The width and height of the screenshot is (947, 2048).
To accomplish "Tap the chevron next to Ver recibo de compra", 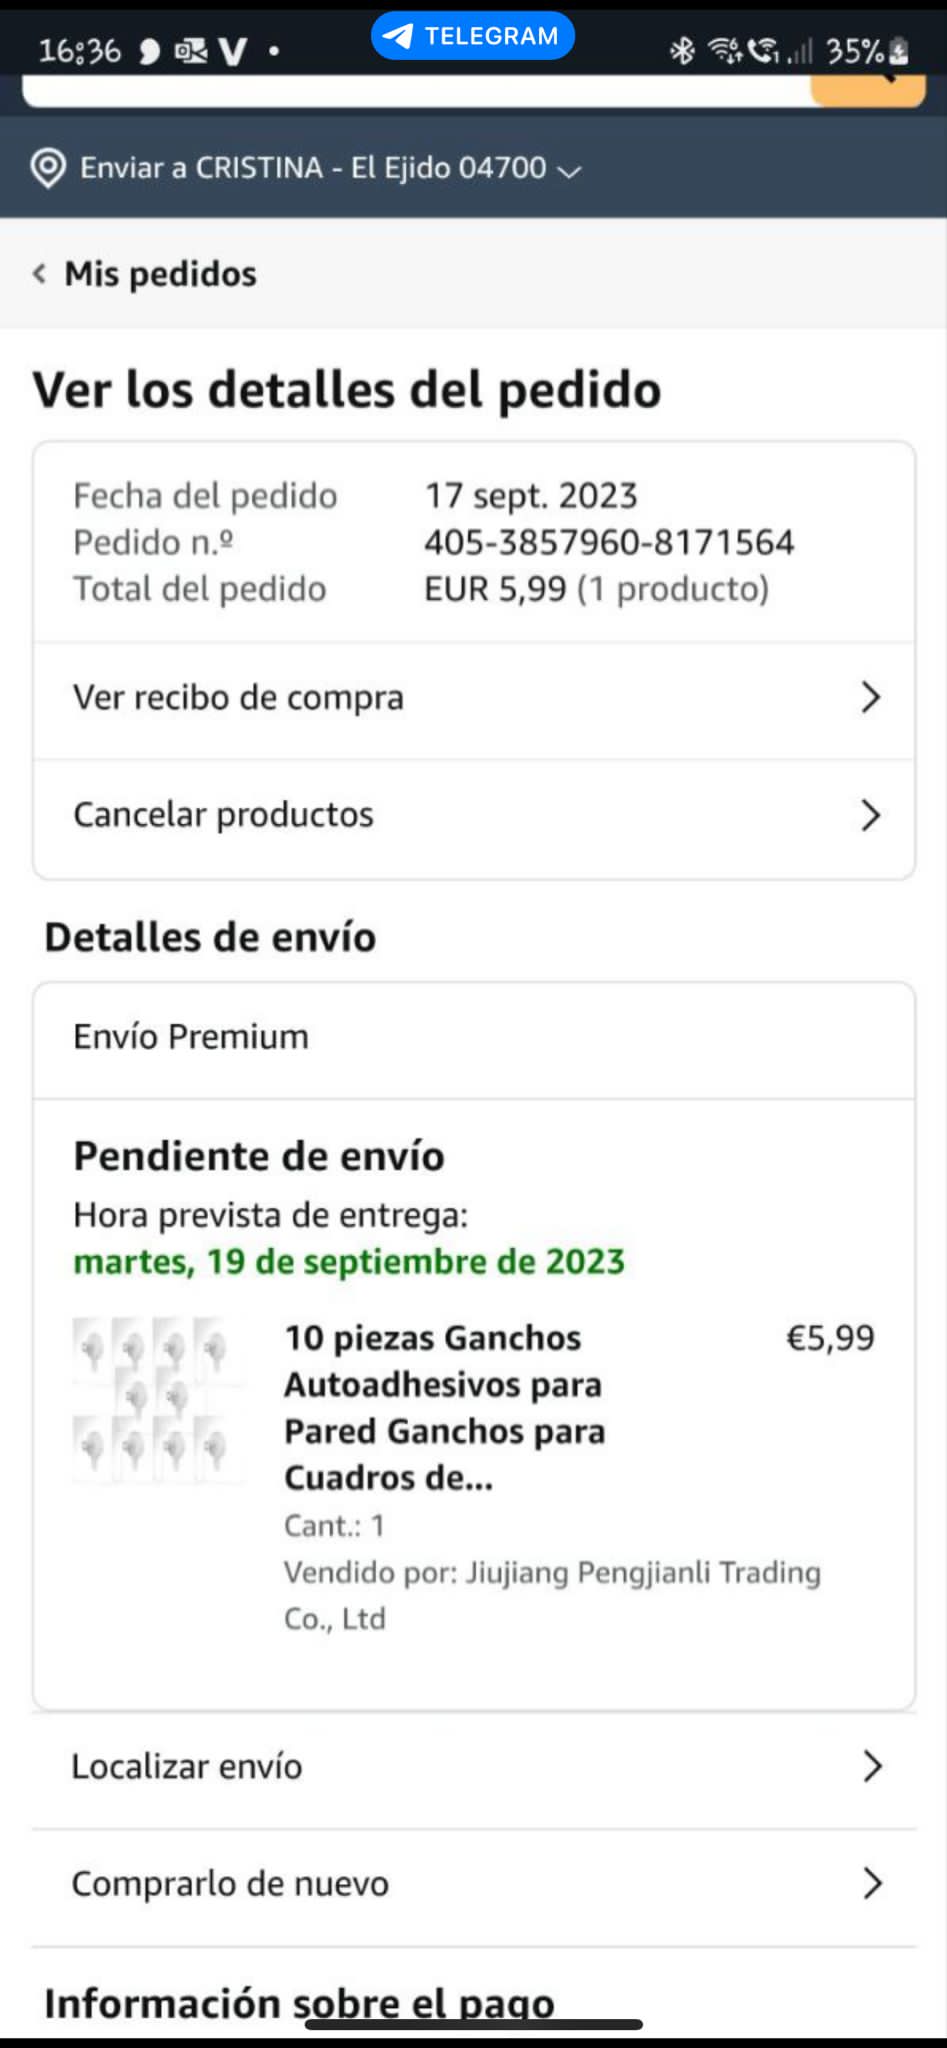I will pyautogui.click(x=870, y=697).
